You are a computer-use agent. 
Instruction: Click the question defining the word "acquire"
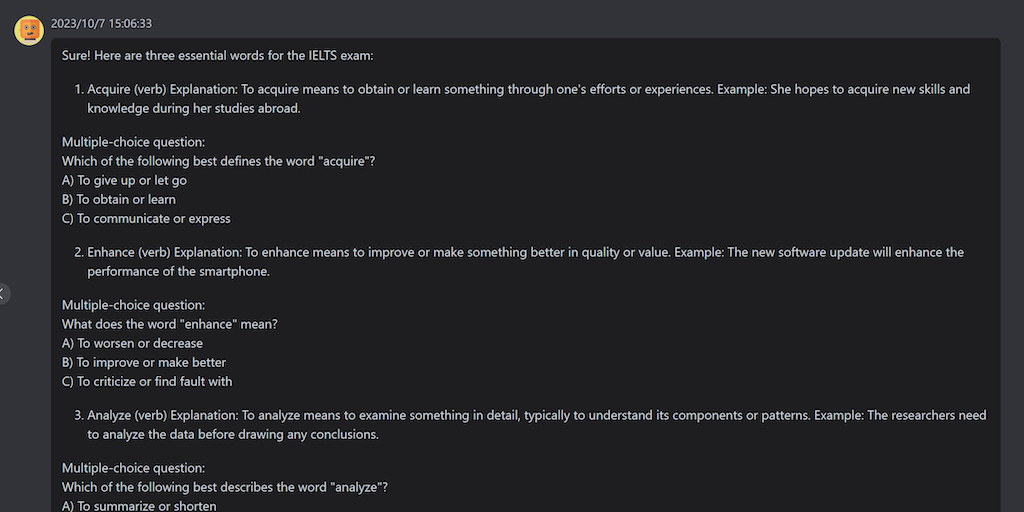(x=218, y=161)
